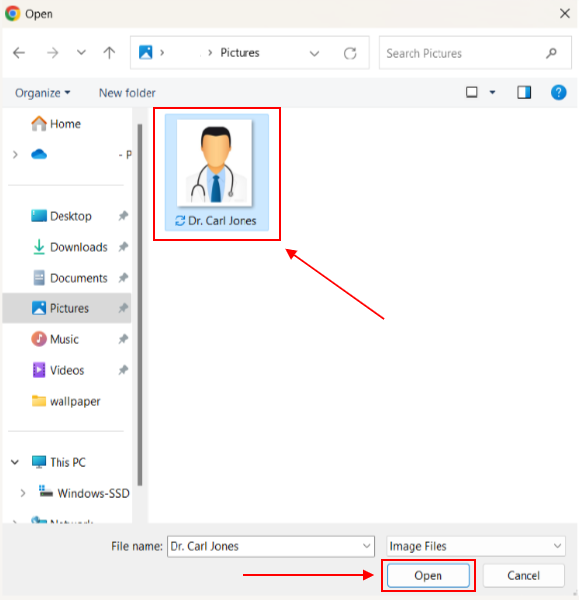Expand the recent locations dropdown
This screenshot has width=579, height=600.
tap(81, 52)
